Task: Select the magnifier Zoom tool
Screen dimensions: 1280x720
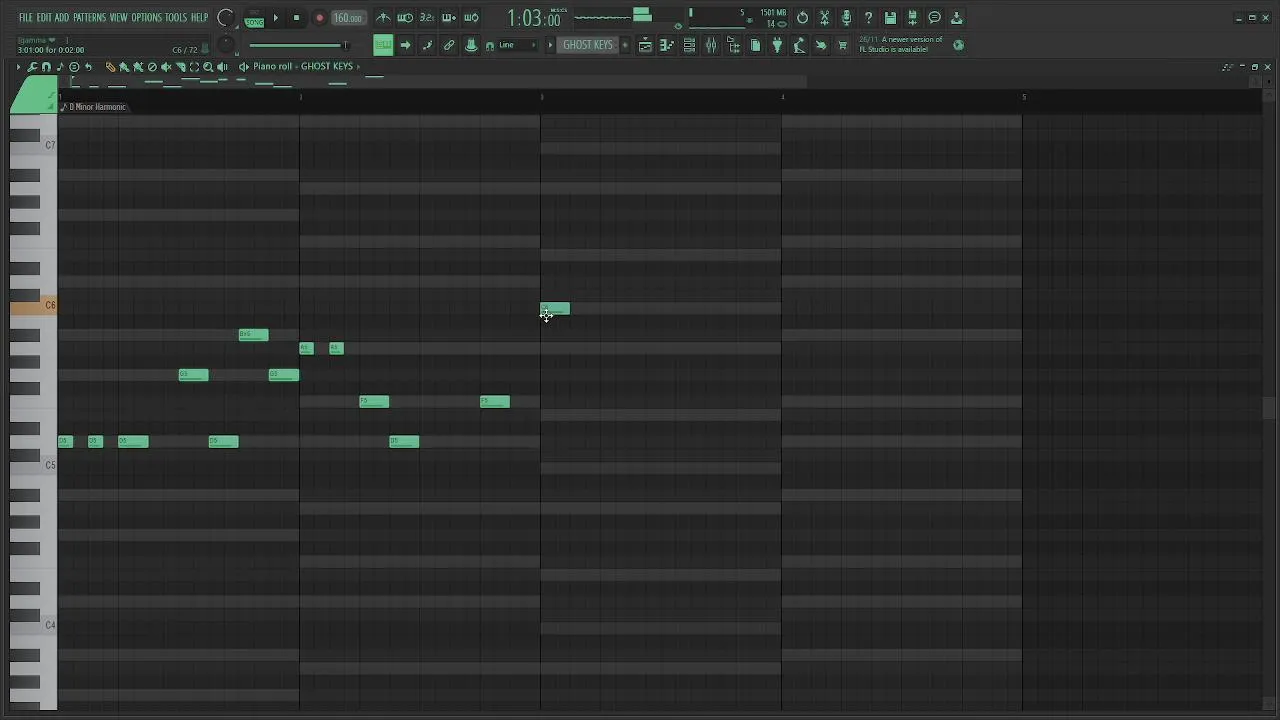Action: [208, 67]
